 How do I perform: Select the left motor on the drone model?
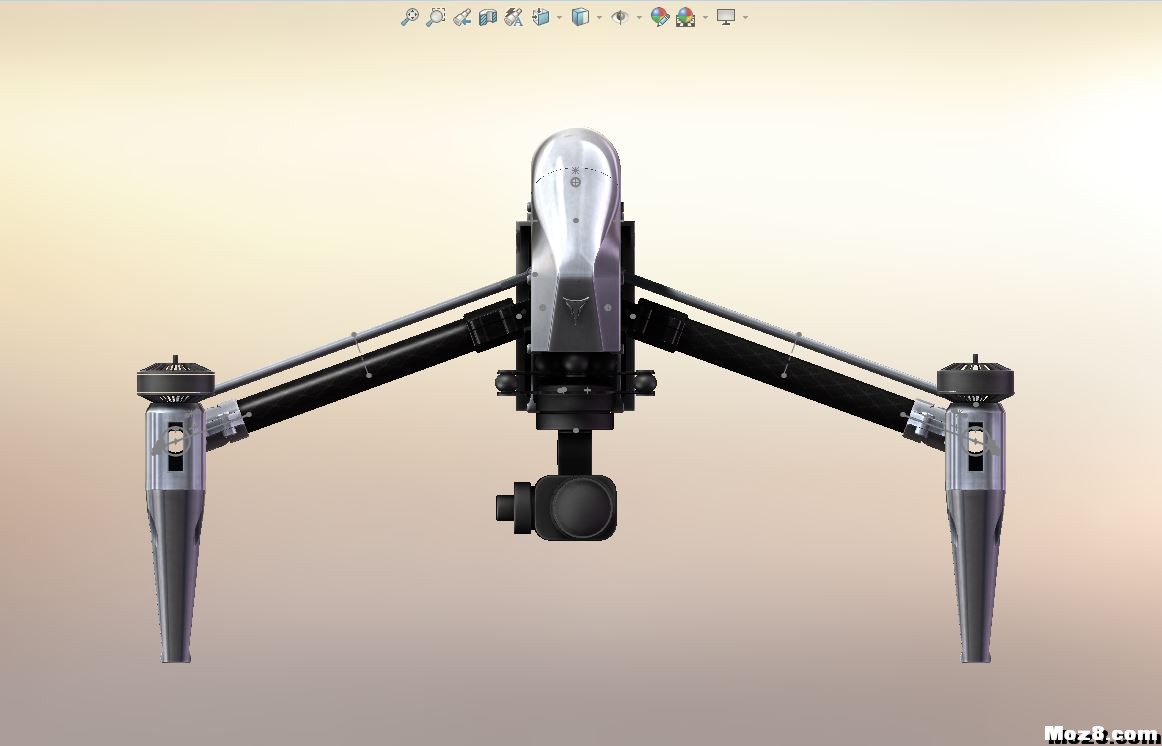click(x=176, y=381)
